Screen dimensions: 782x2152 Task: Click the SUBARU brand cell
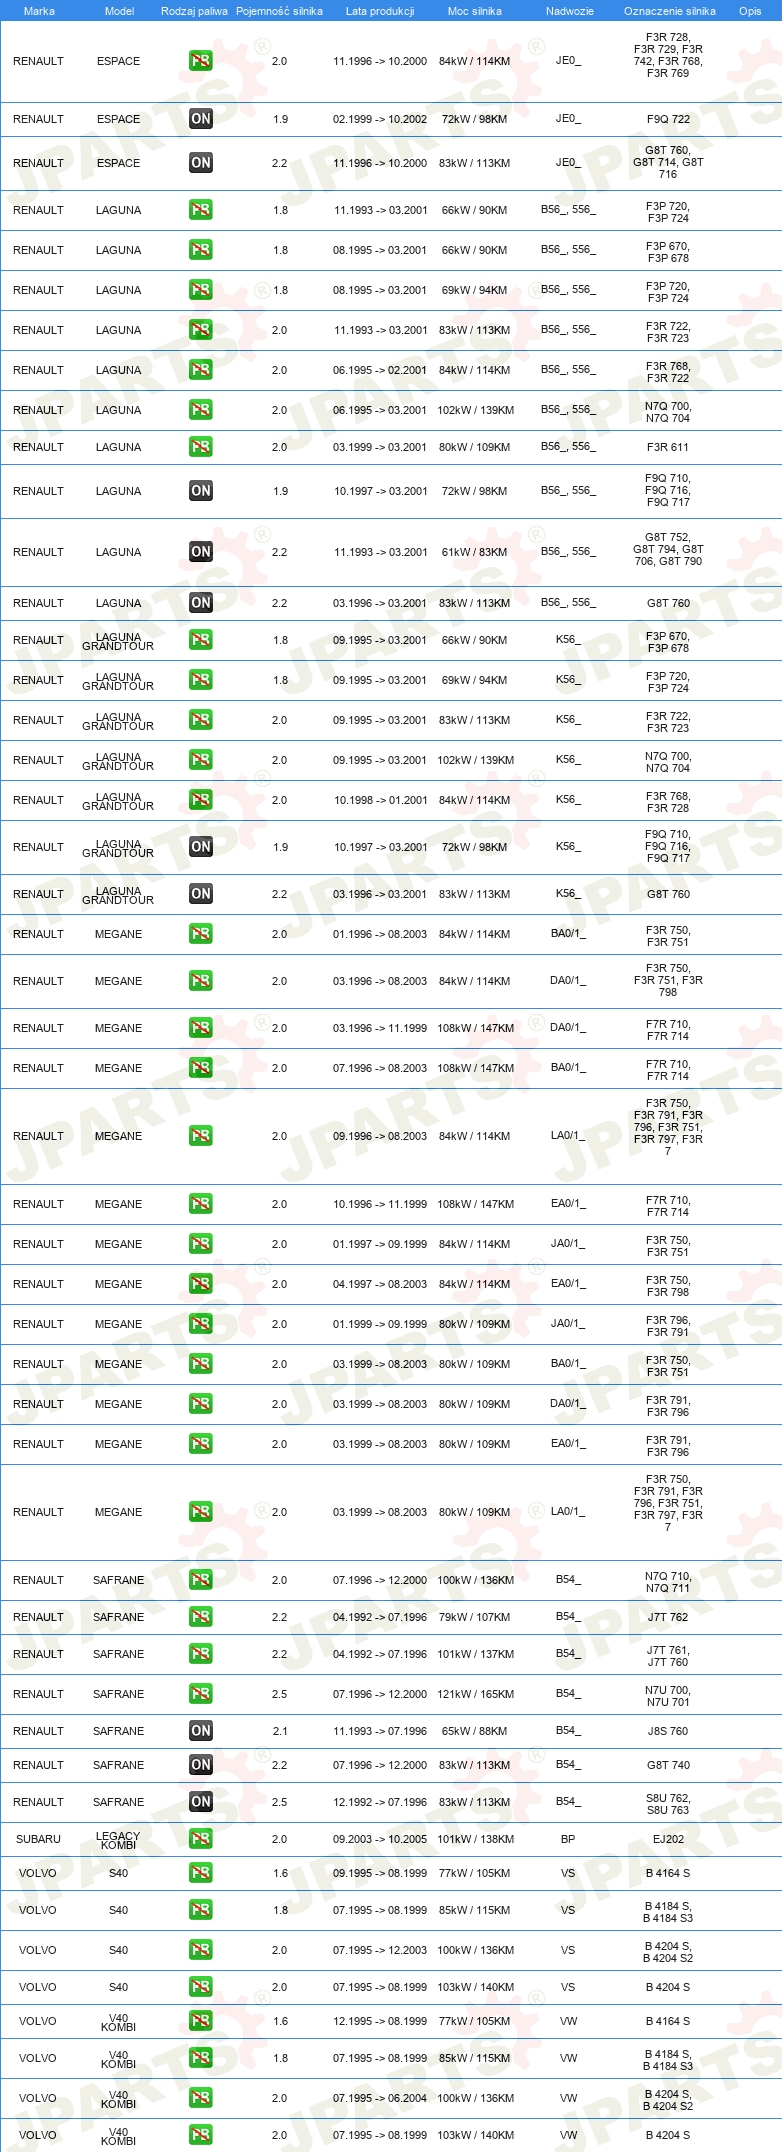tap(38, 1839)
